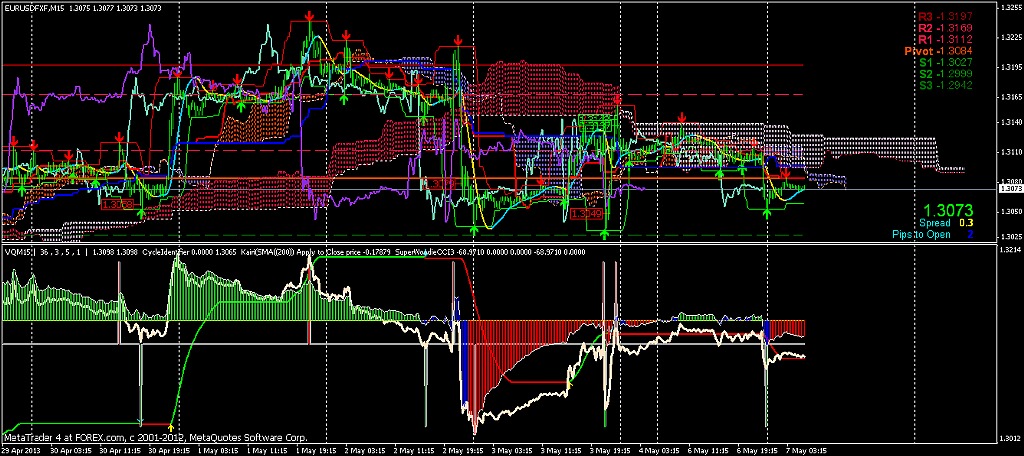This screenshot has height=456, width=1024.
Task: Click the MetaTrader 4 copyright text
Action: (155, 438)
